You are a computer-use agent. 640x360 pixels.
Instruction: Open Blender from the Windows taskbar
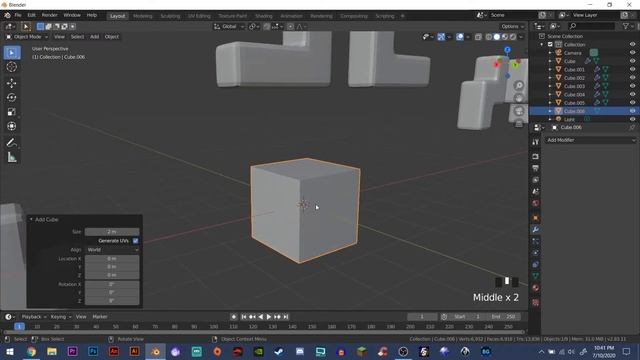(156, 351)
